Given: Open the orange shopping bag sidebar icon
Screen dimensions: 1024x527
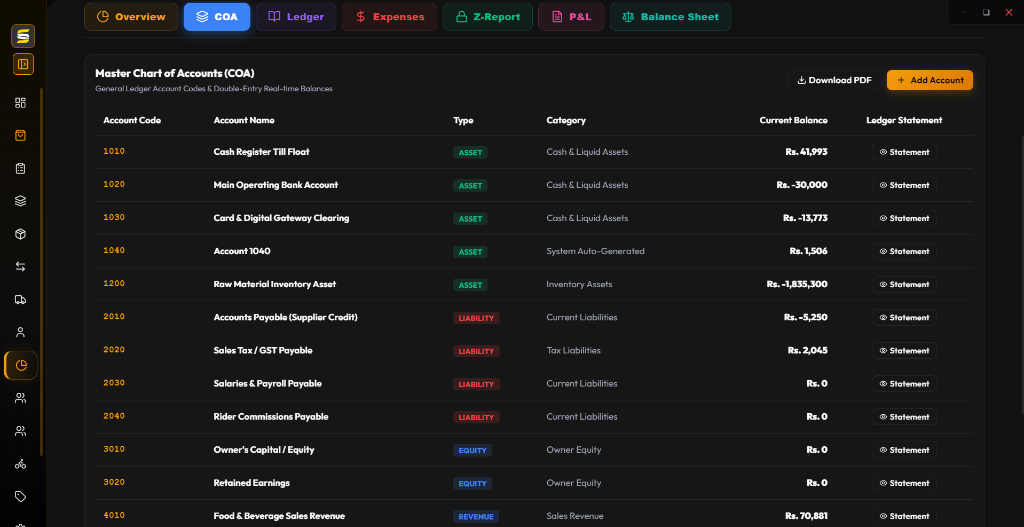Looking at the screenshot, I should (x=20, y=135).
